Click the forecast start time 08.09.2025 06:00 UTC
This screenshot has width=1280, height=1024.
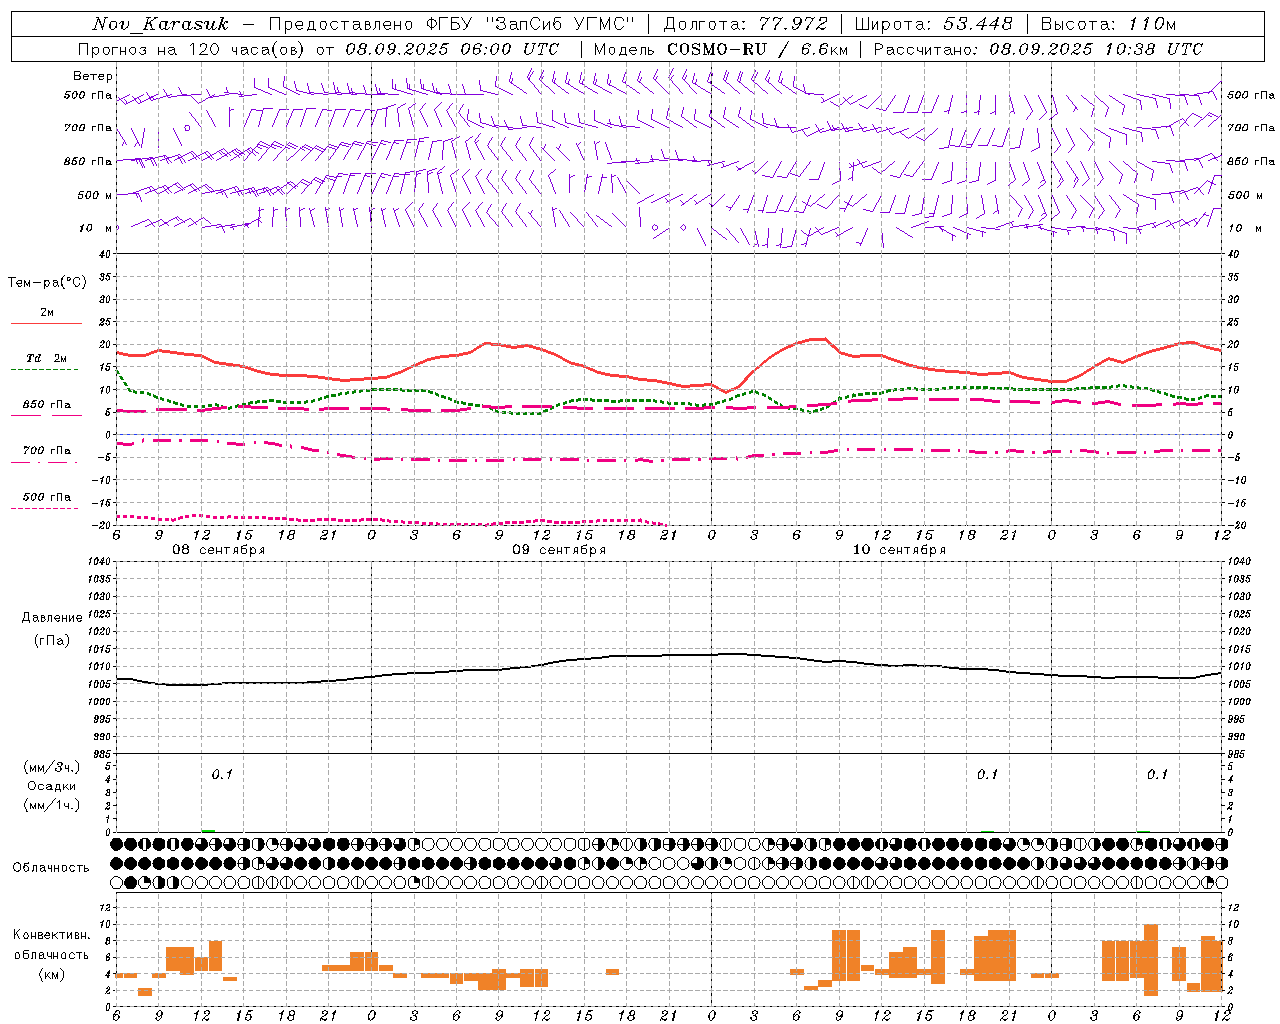(452, 49)
